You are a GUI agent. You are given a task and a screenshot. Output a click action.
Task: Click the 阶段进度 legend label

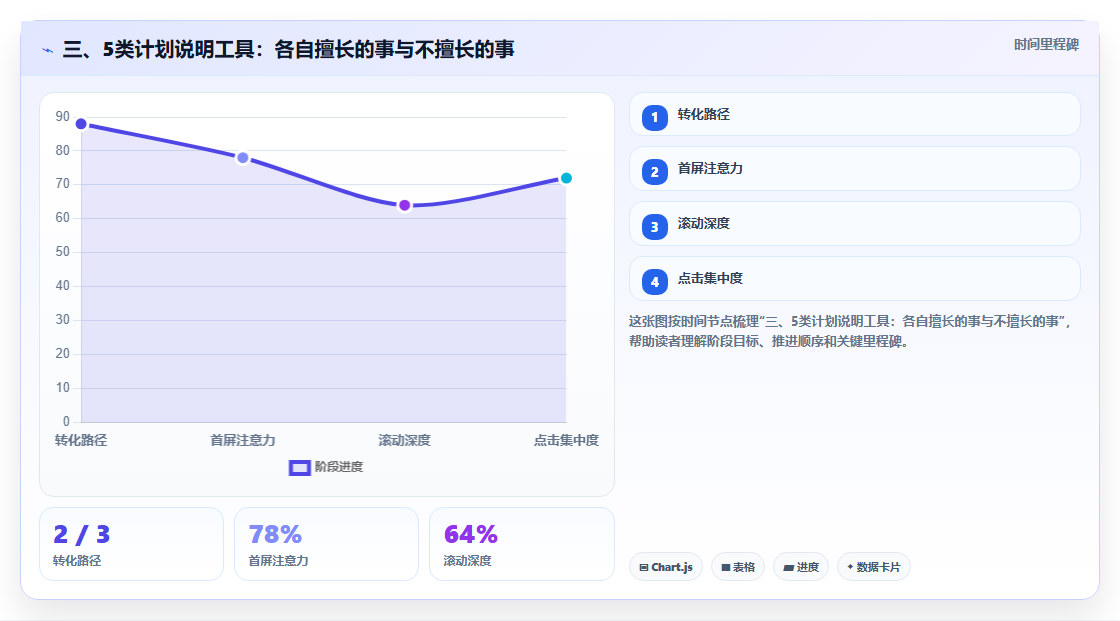[x=339, y=467]
